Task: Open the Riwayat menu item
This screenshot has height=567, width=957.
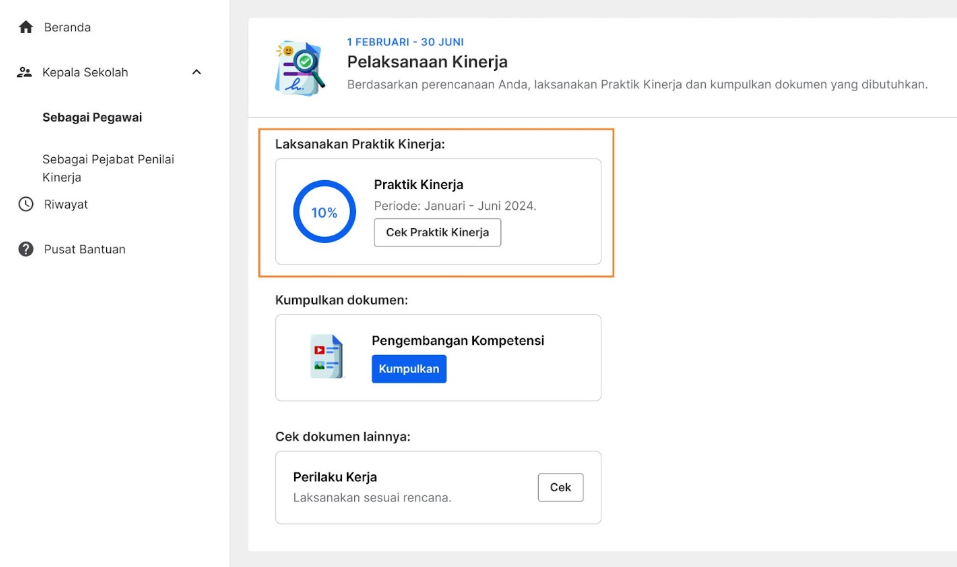Action: (x=66, y=204)
